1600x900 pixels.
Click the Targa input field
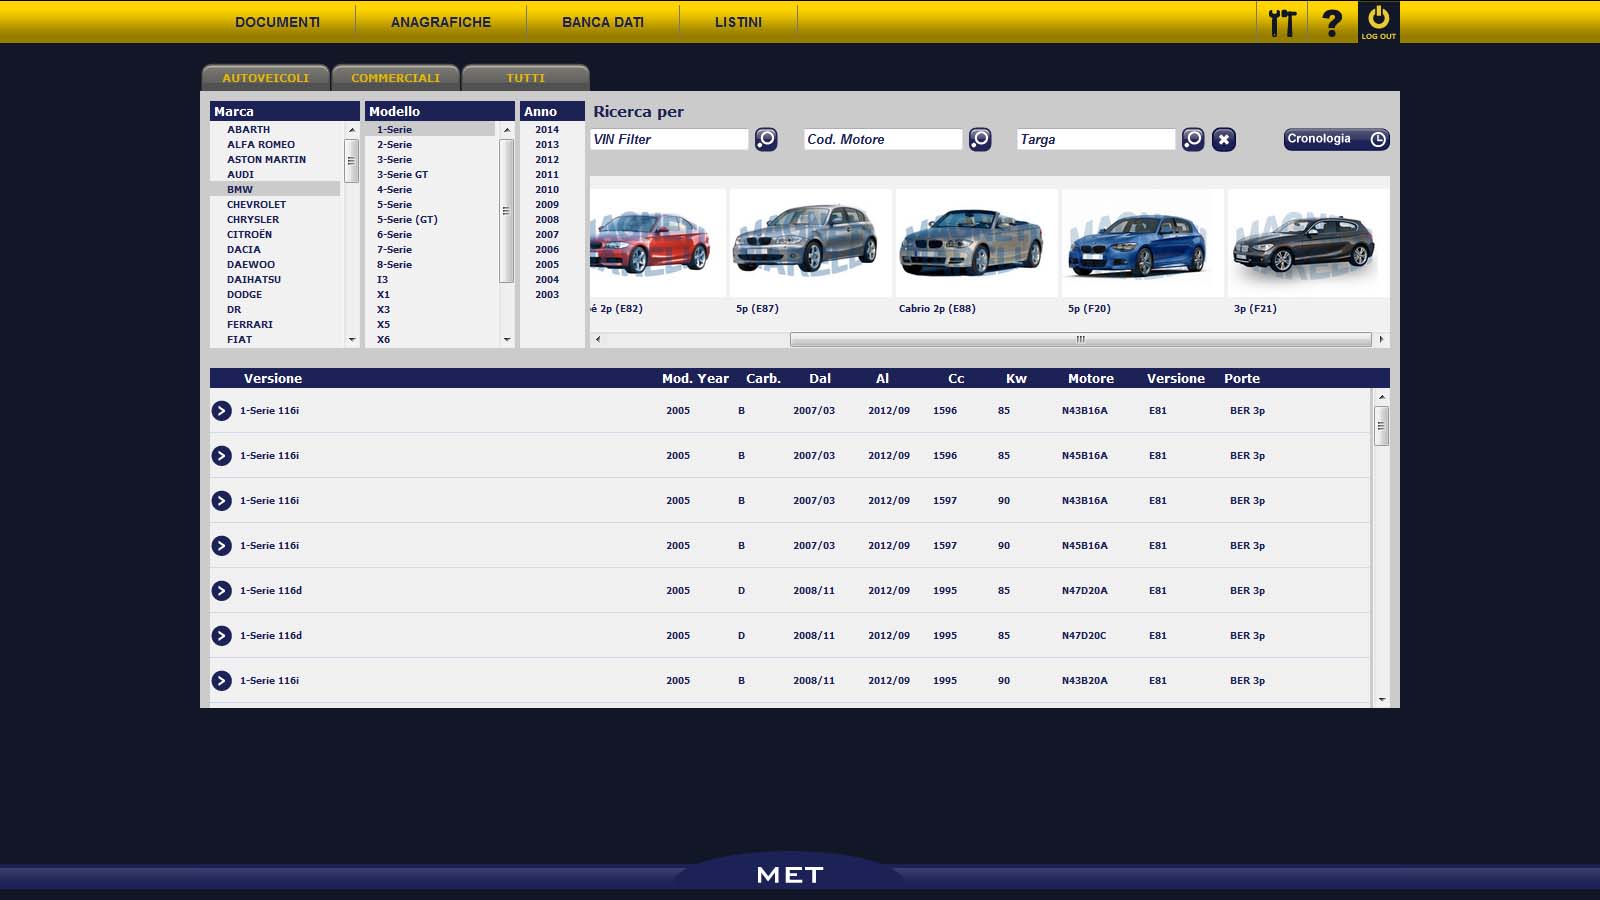pos(1095,139)
